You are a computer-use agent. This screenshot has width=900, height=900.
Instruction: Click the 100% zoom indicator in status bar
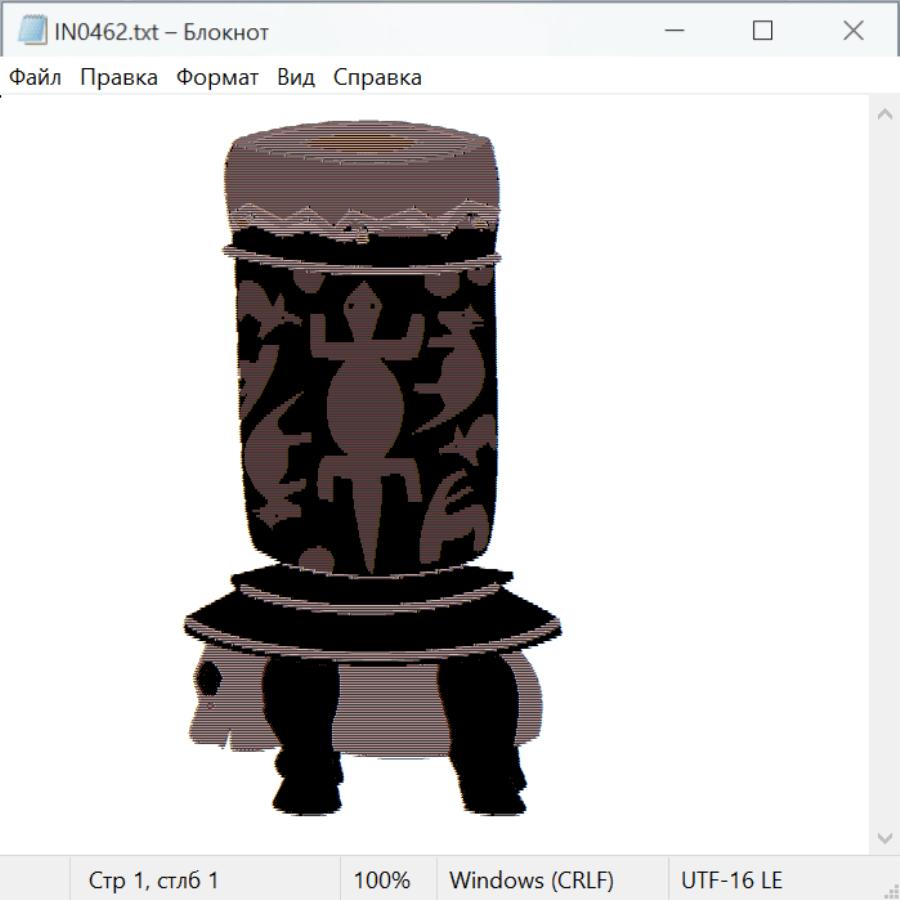point(382,880)
